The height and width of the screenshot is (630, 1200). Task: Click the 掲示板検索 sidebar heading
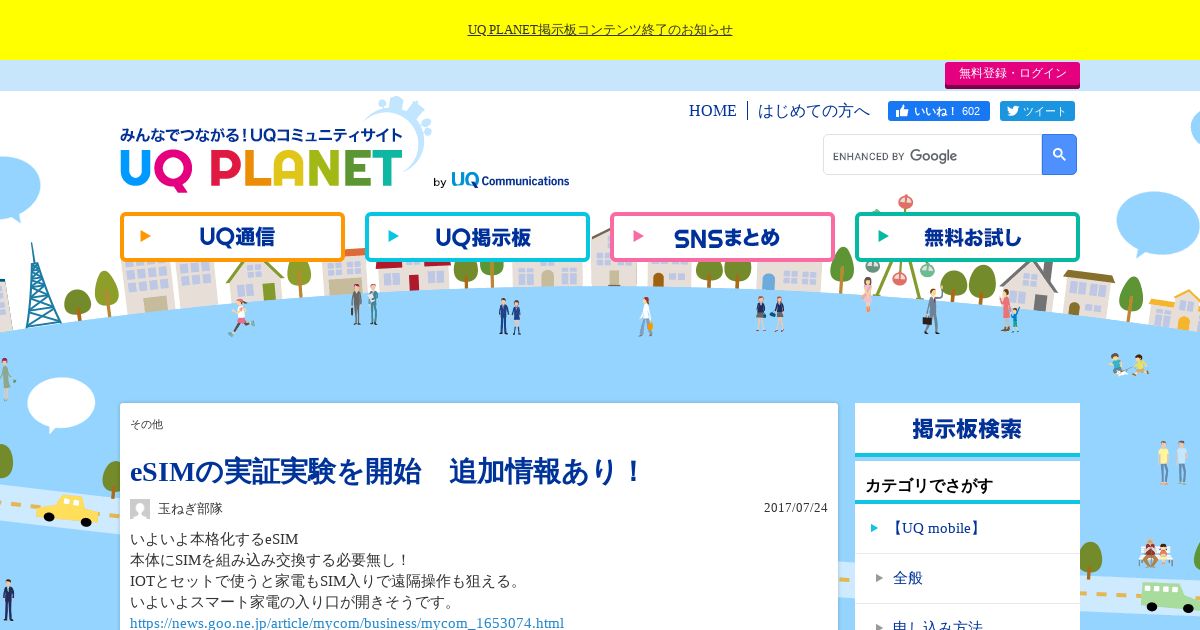coord(967,429)
